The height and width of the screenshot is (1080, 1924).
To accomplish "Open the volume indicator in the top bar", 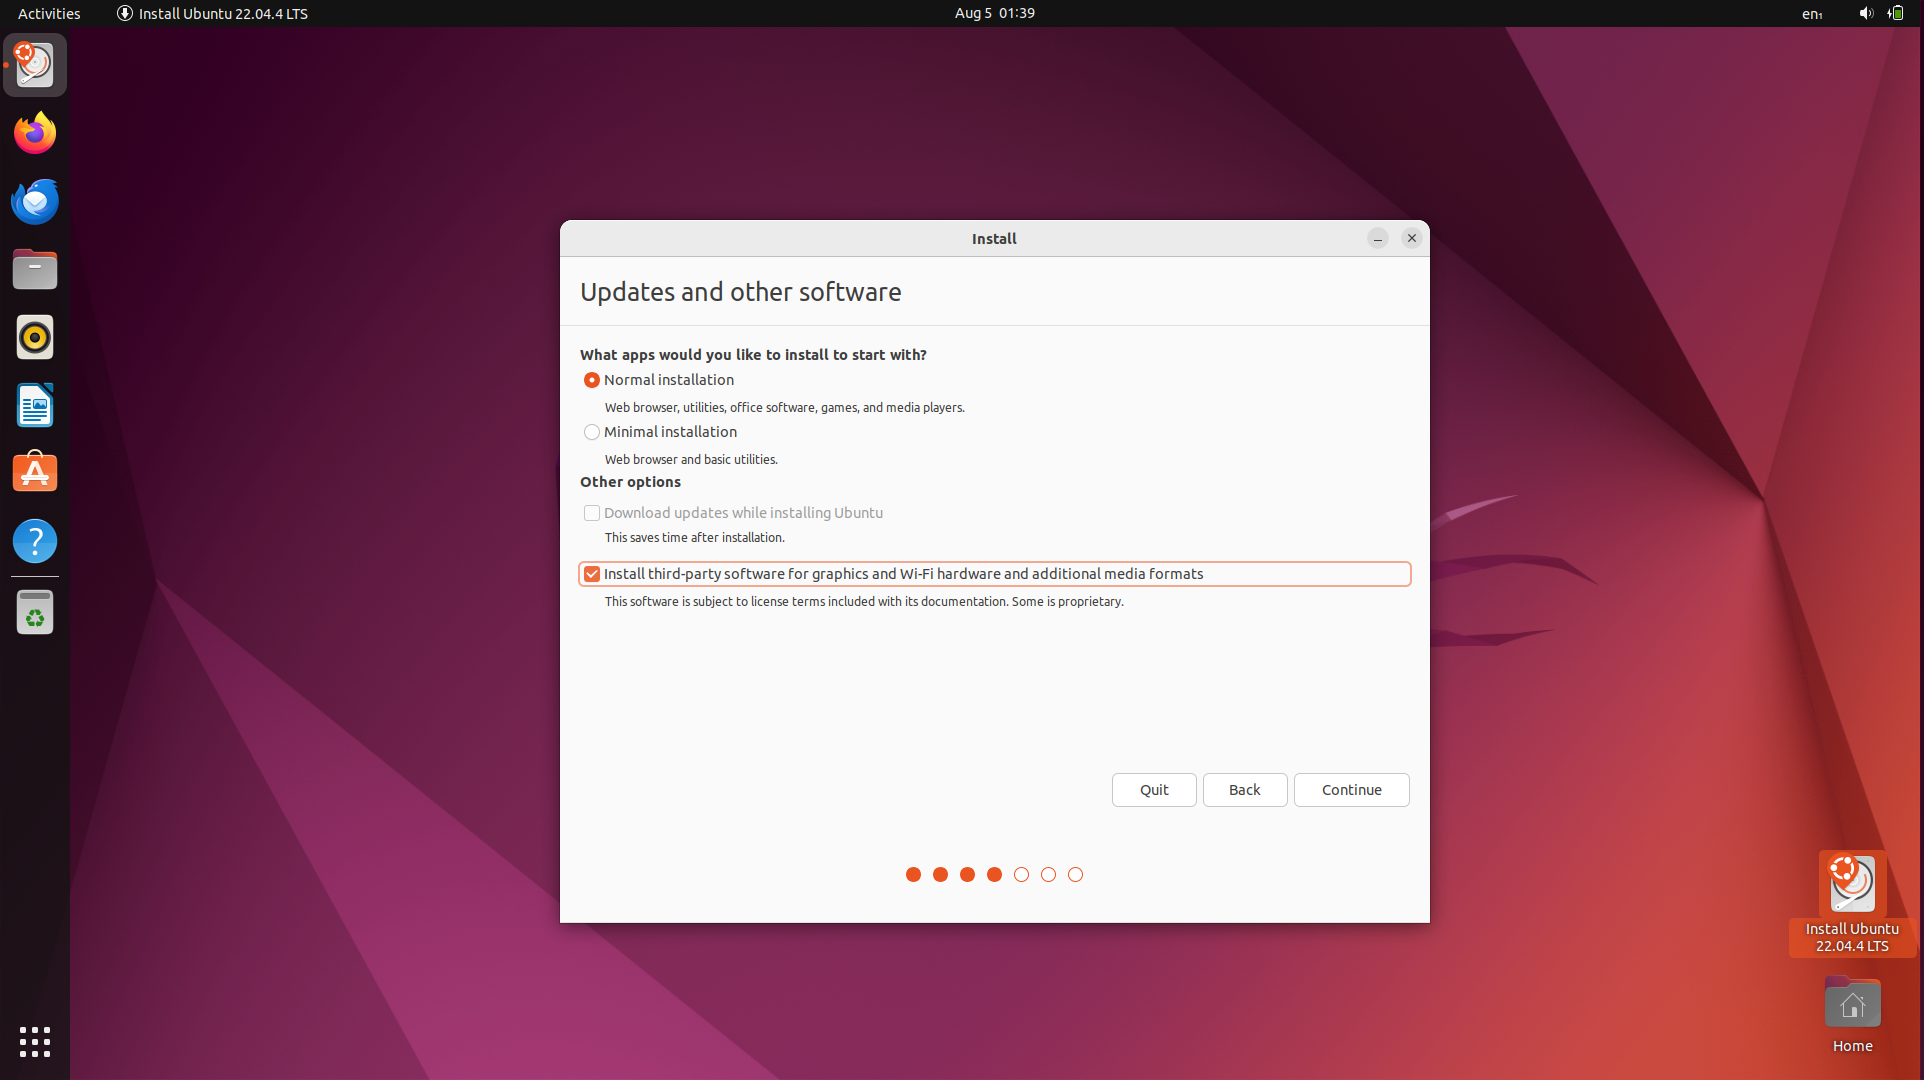I will [1865, 13].
